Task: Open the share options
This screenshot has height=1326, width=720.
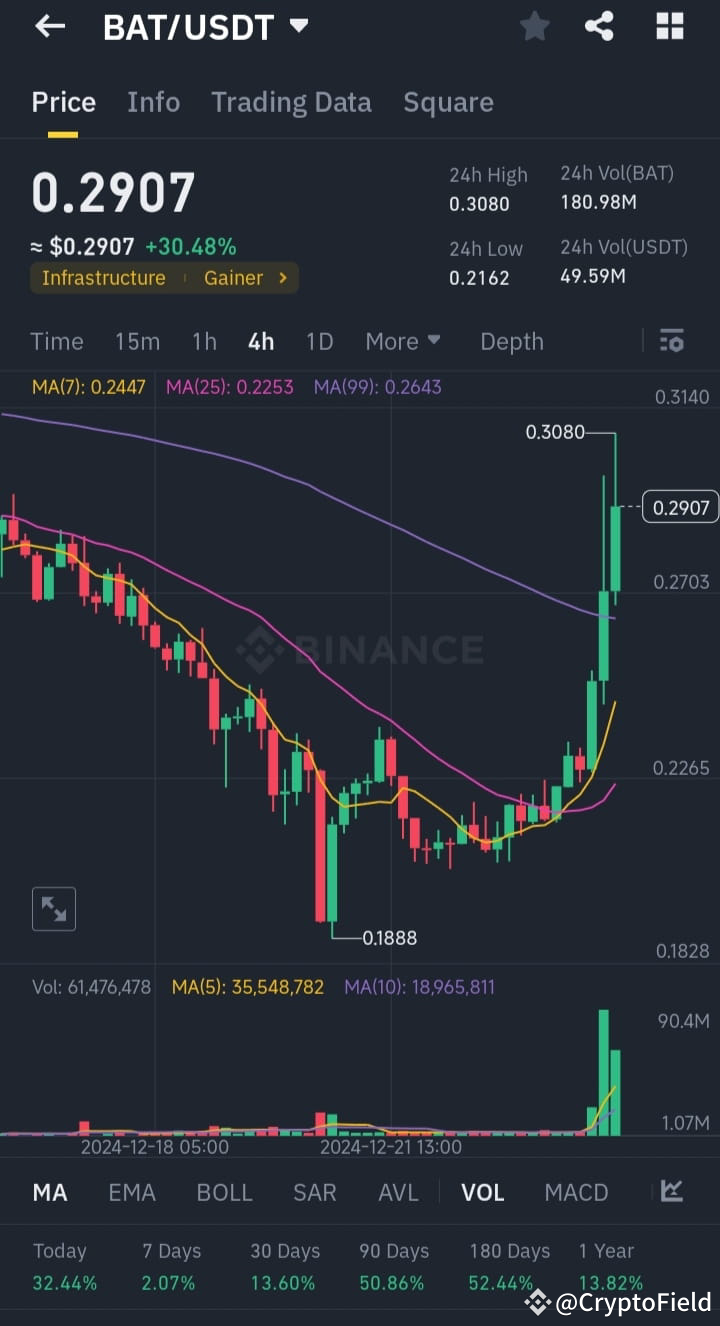Action: click(599, 27)
